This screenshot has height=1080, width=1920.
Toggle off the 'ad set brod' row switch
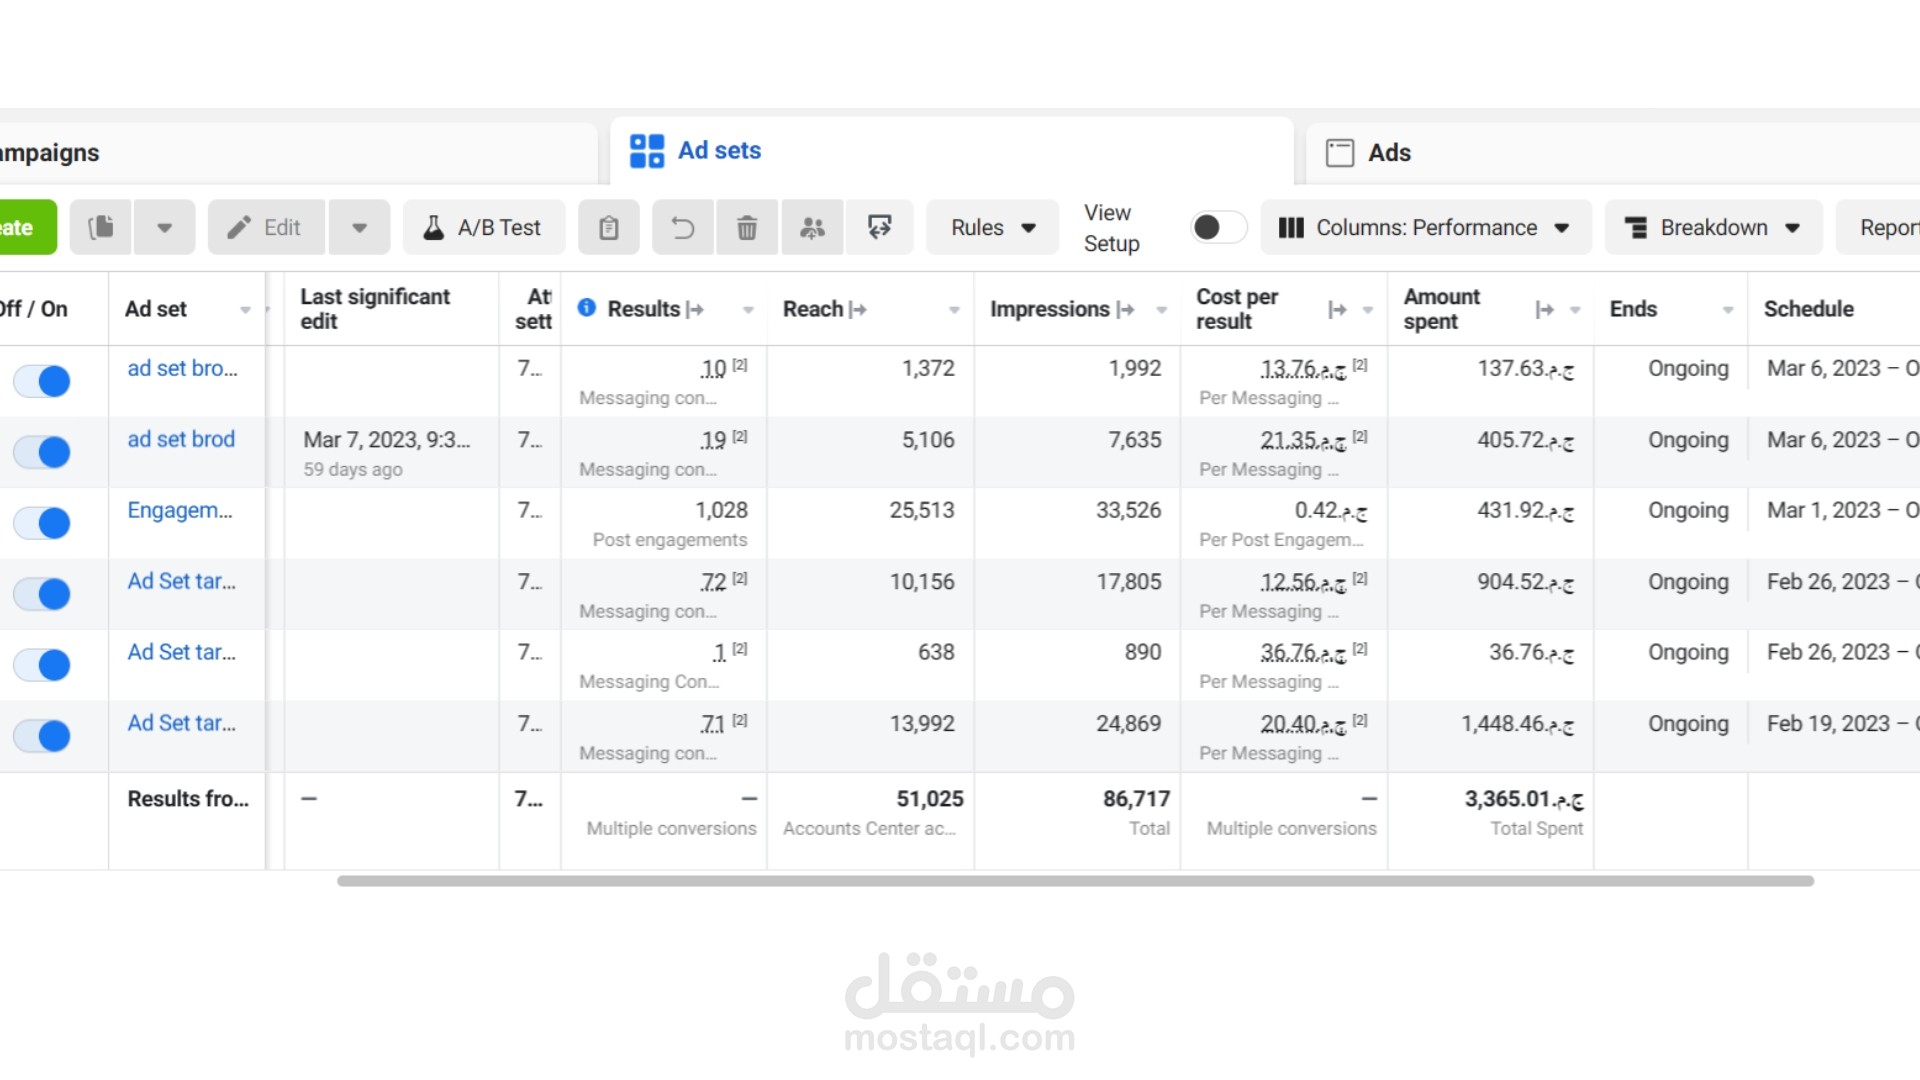[42, 452]
